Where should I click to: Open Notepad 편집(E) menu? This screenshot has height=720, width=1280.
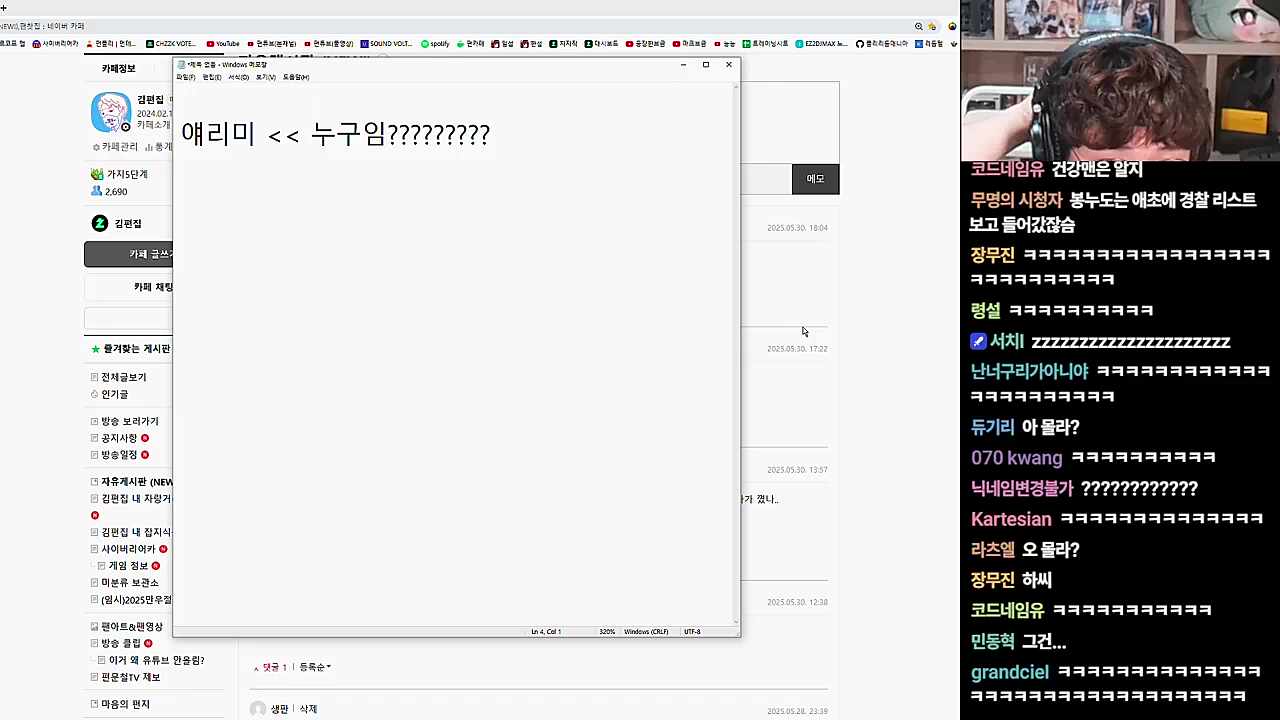click(212, 77)
